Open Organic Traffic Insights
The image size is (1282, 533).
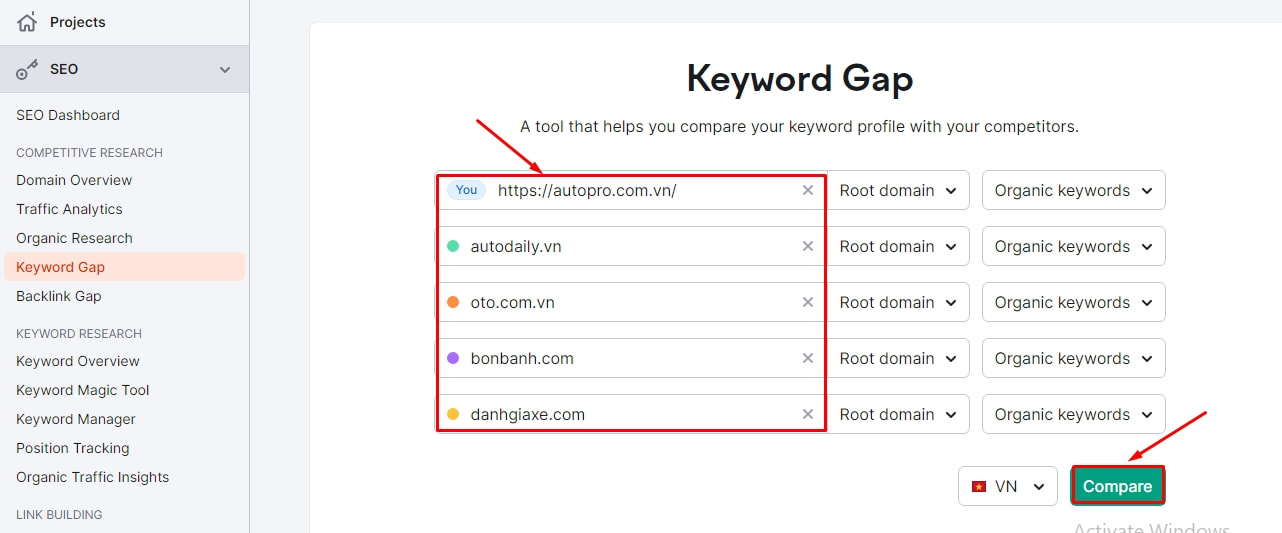(93, 477)
